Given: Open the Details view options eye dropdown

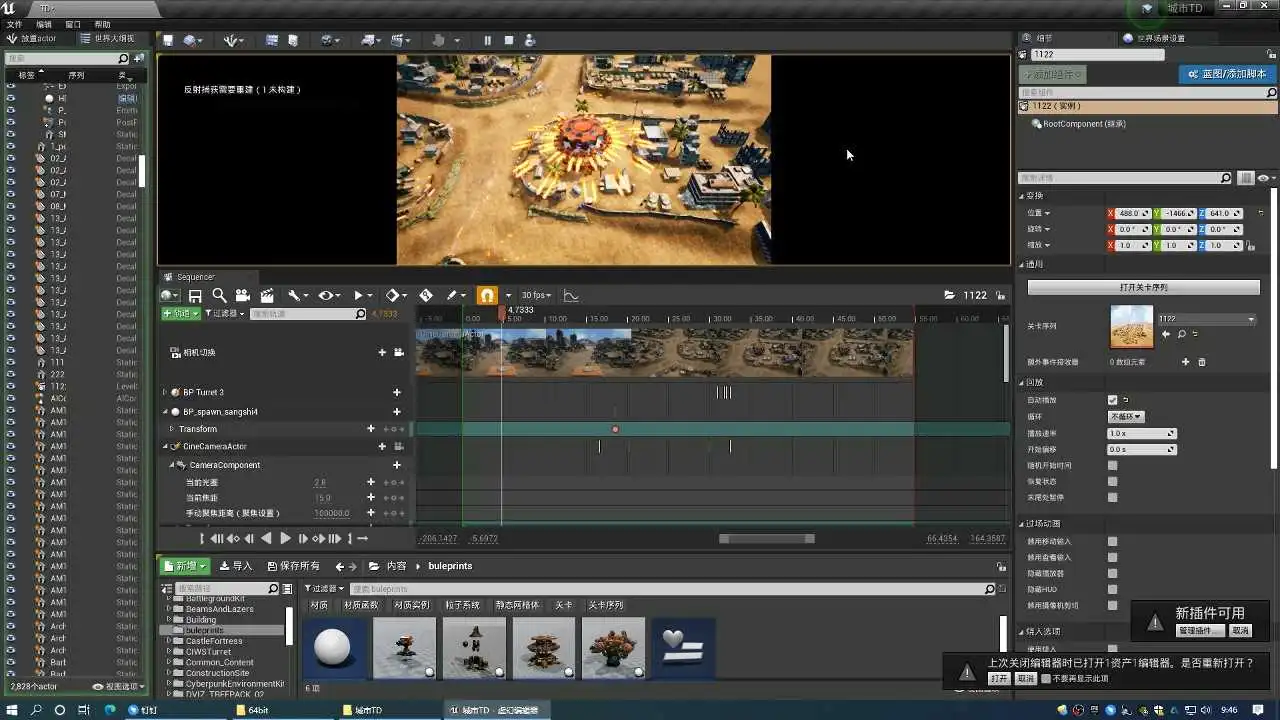Looking at the screenshot, I should [1266, 178].
